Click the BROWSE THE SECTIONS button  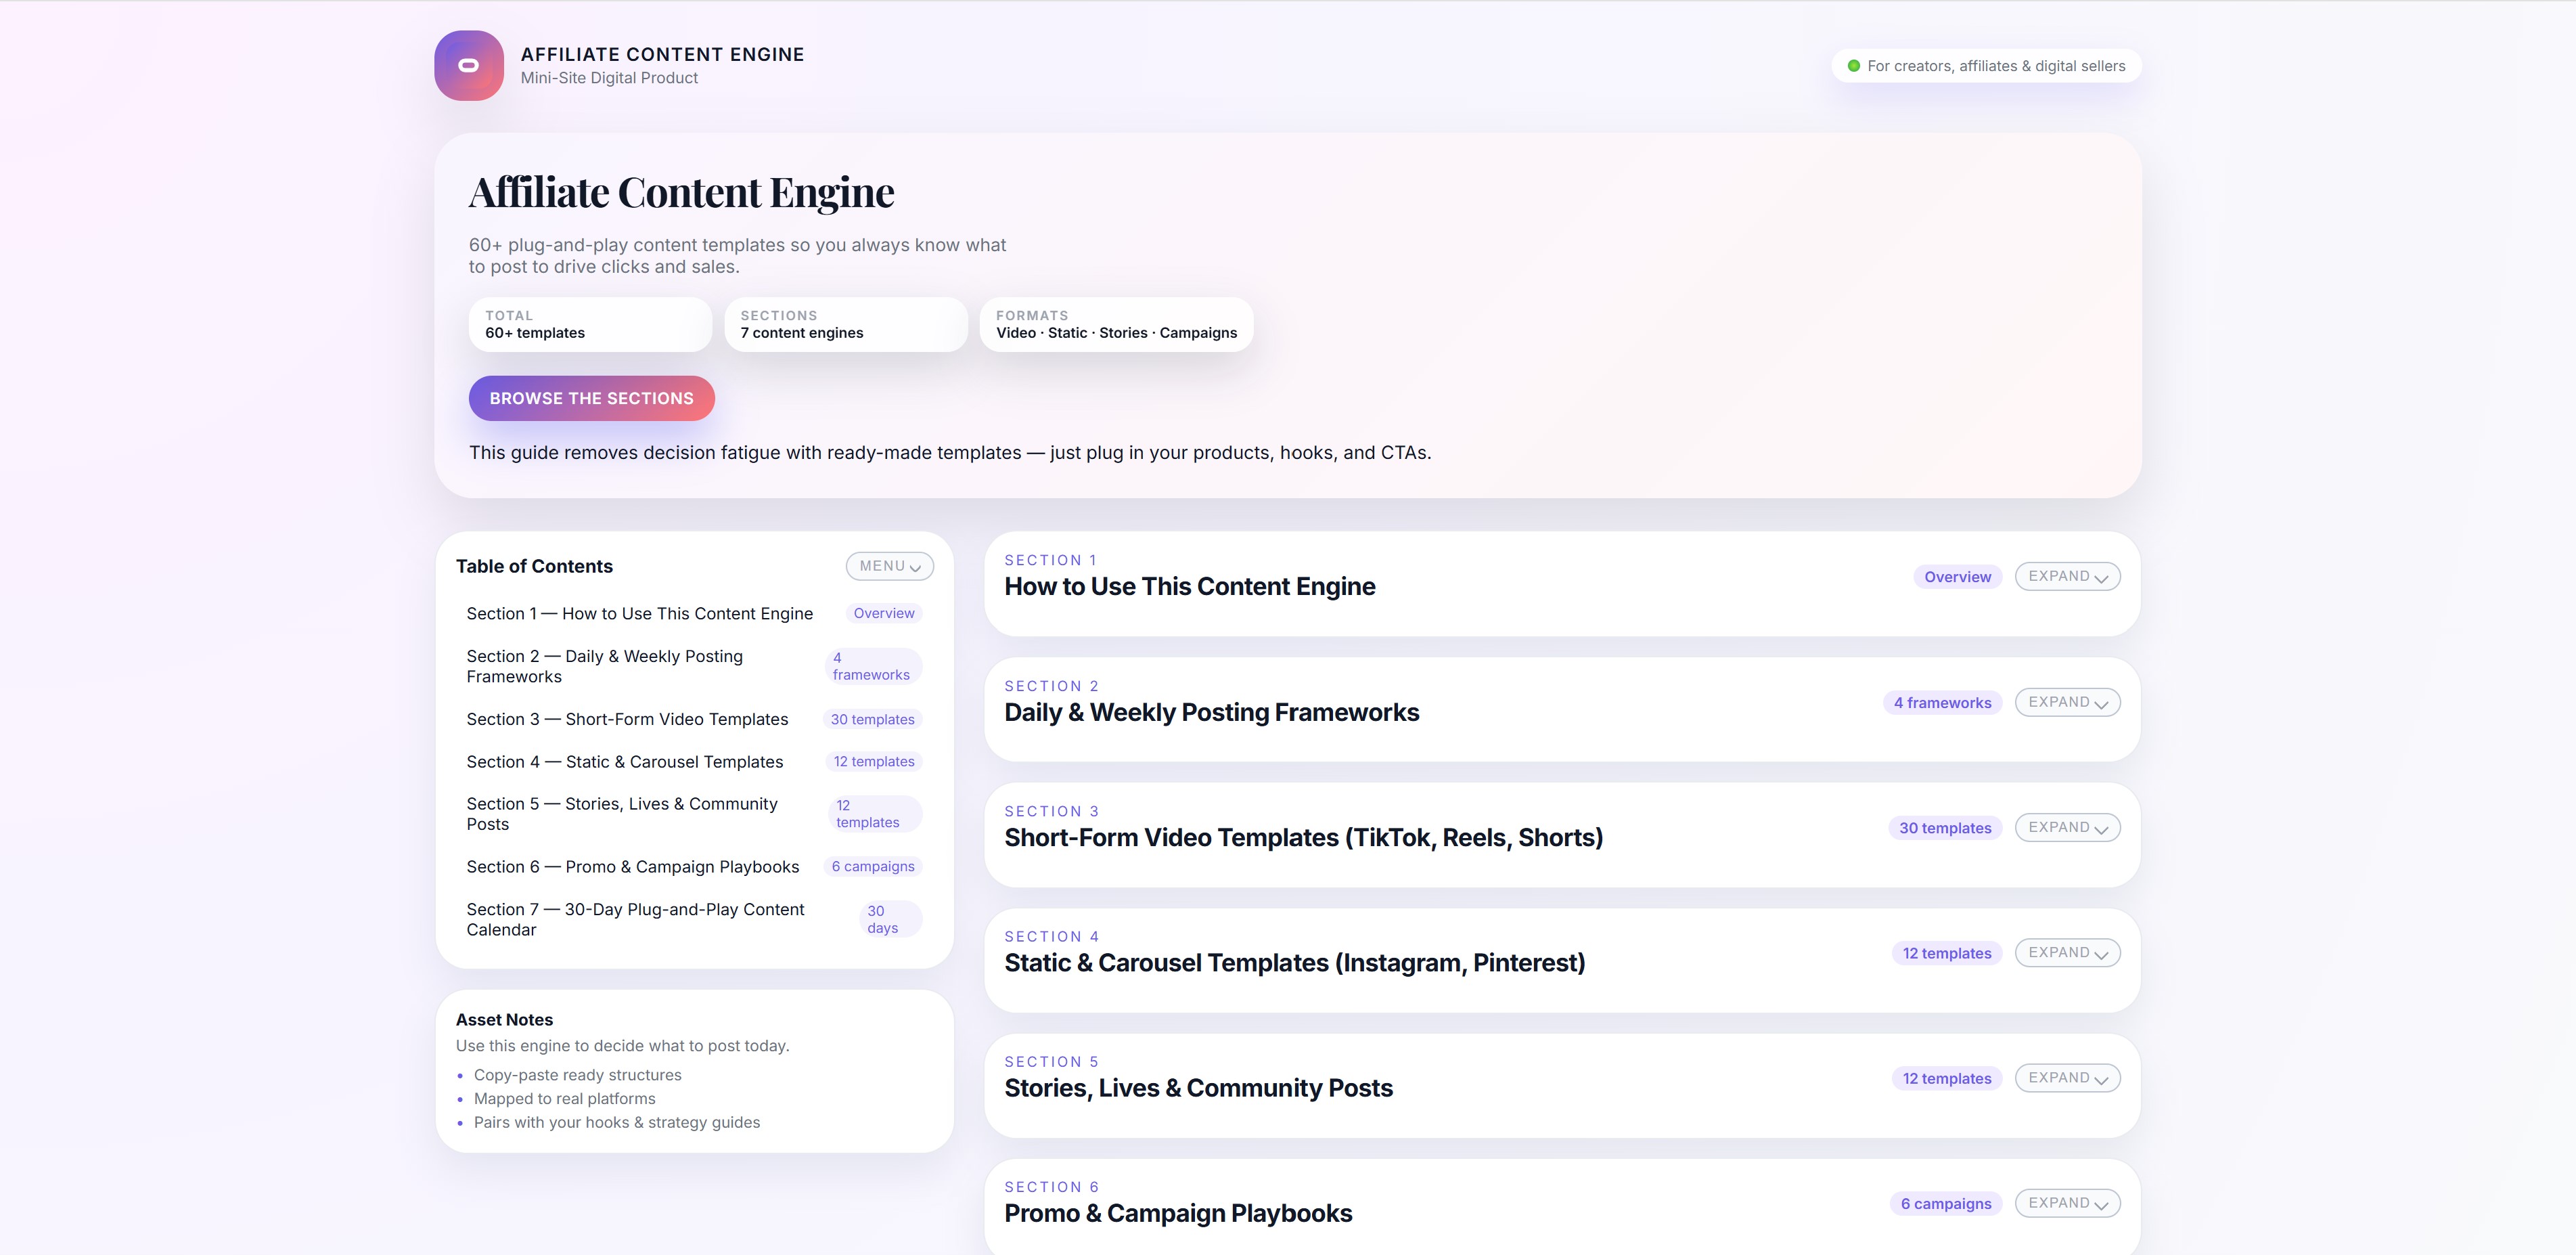(591, 398)
